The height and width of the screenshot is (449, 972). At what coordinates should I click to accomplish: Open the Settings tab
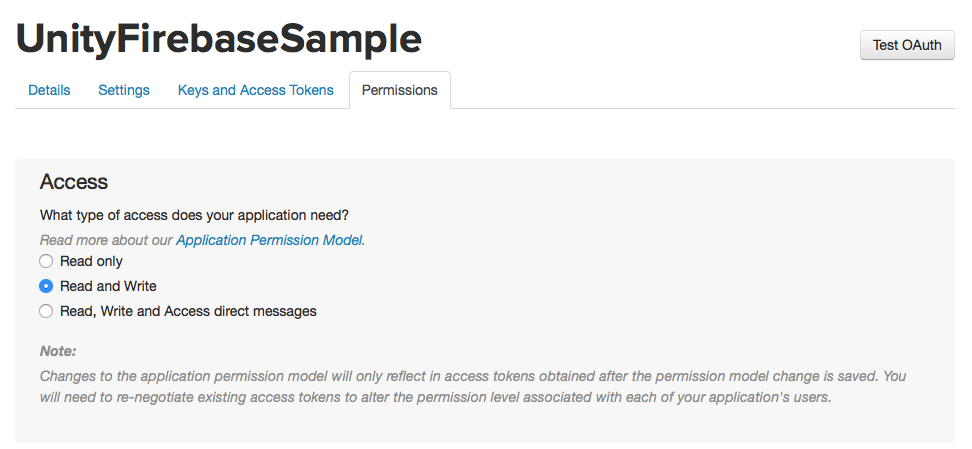(x=124, y=90)
